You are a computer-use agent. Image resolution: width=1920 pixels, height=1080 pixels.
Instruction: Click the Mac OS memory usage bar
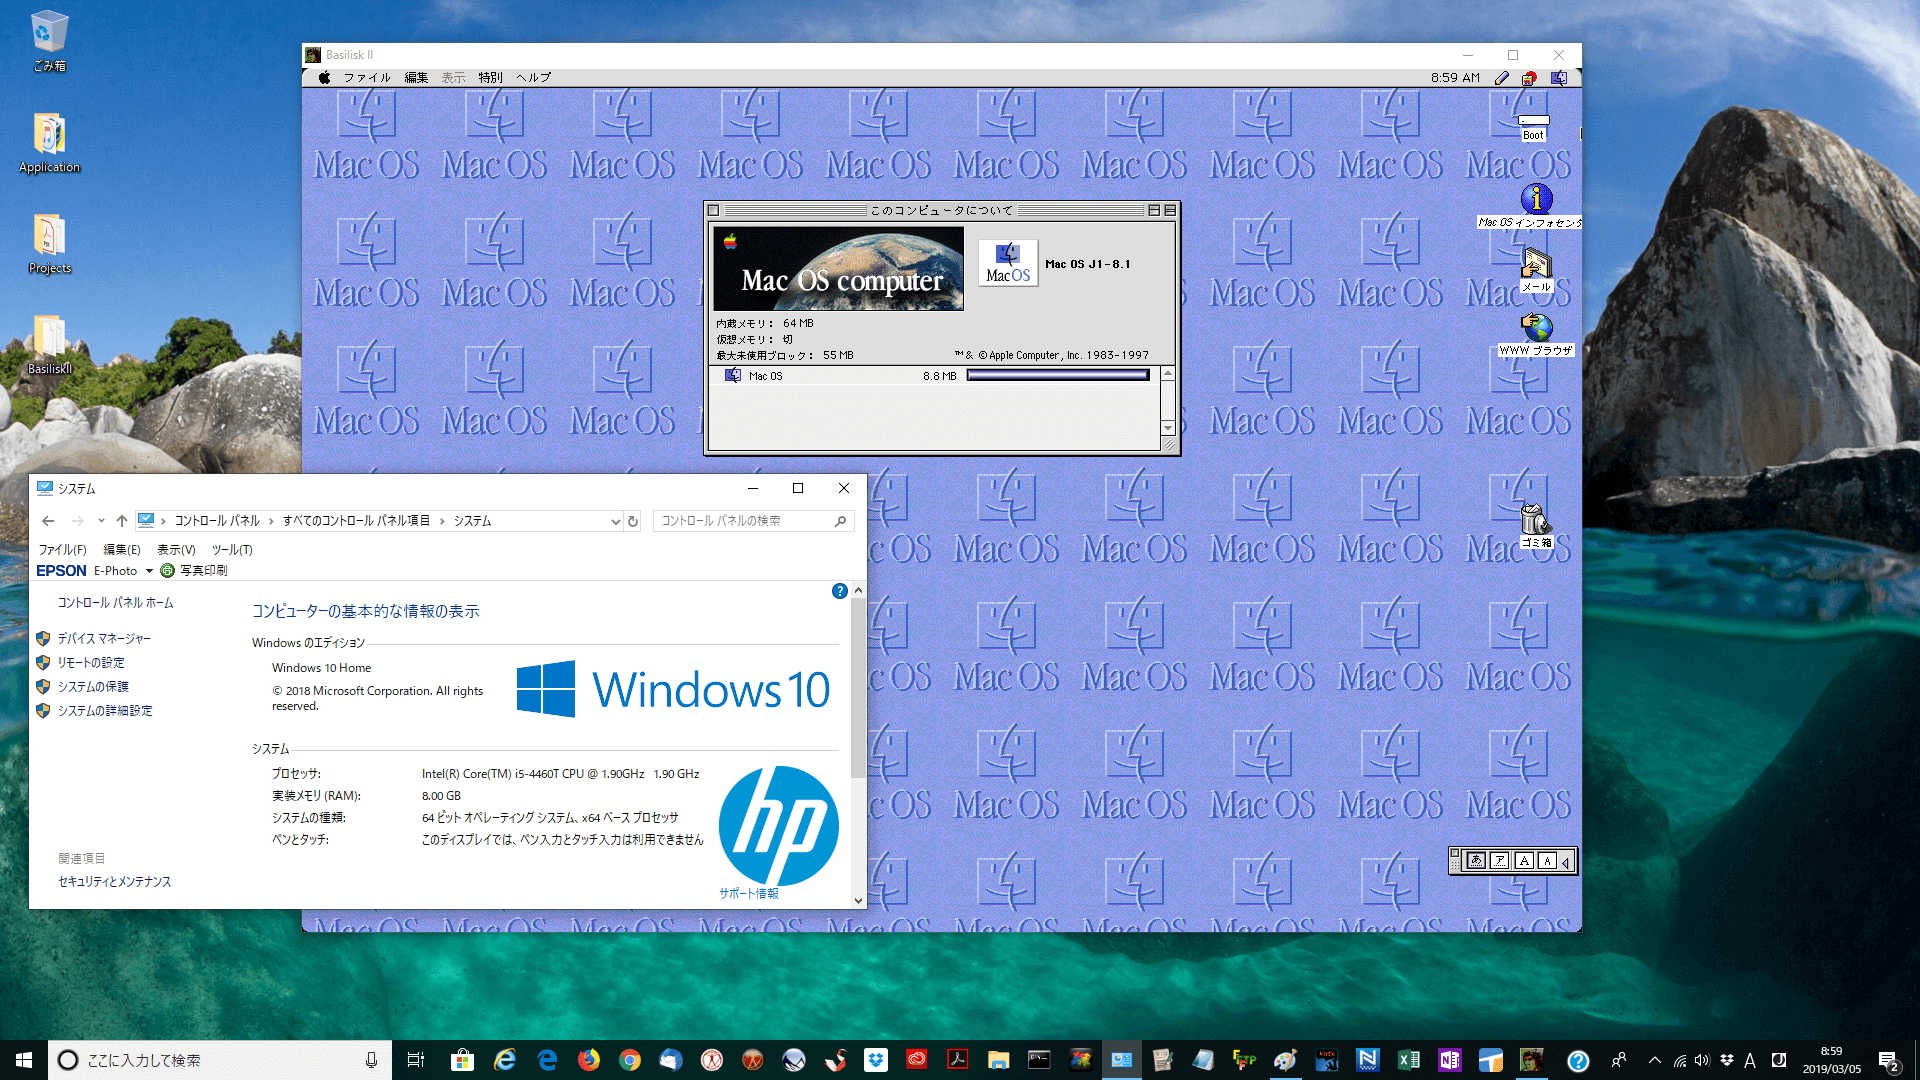1057,375
